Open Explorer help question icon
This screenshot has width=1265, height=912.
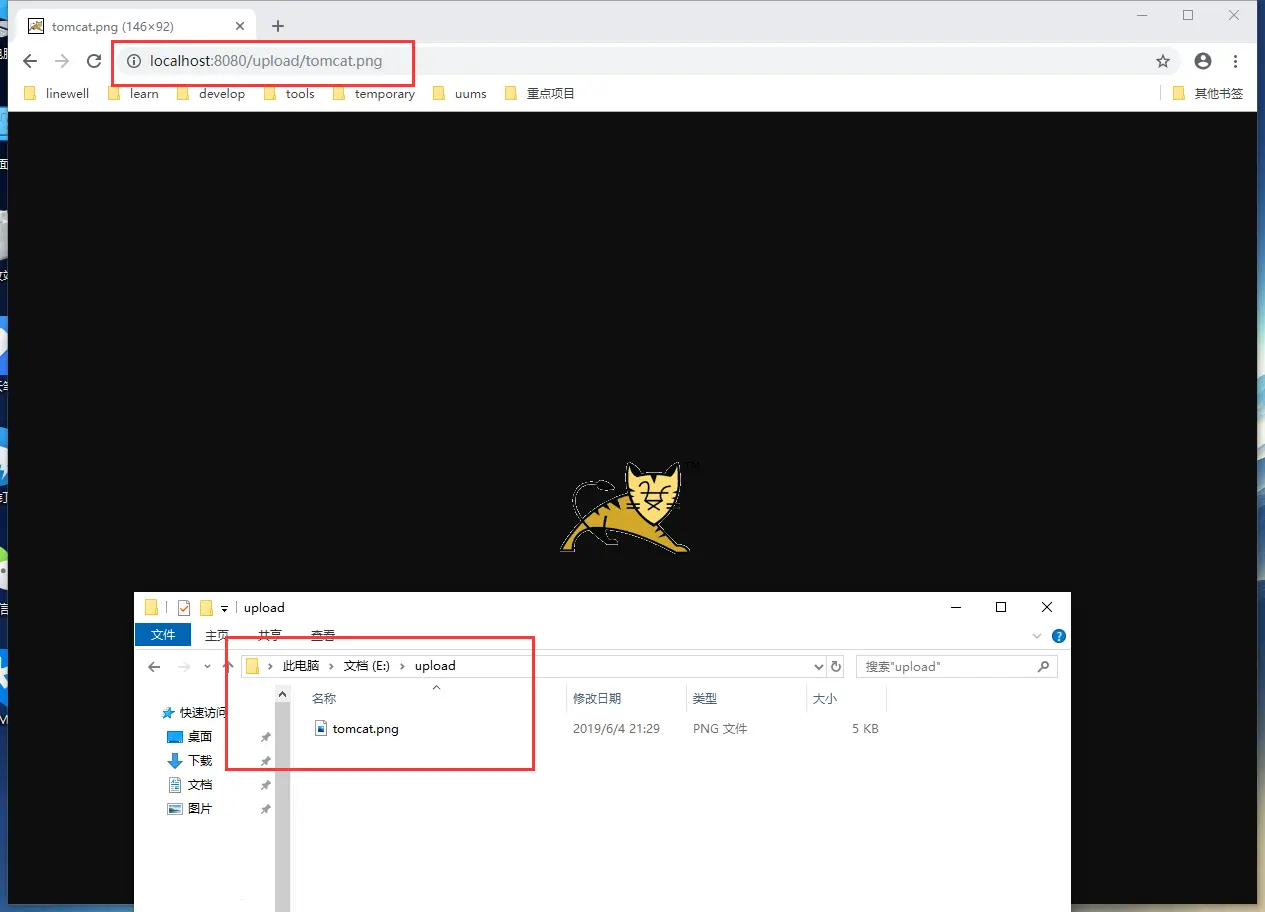pos(1059,636)
